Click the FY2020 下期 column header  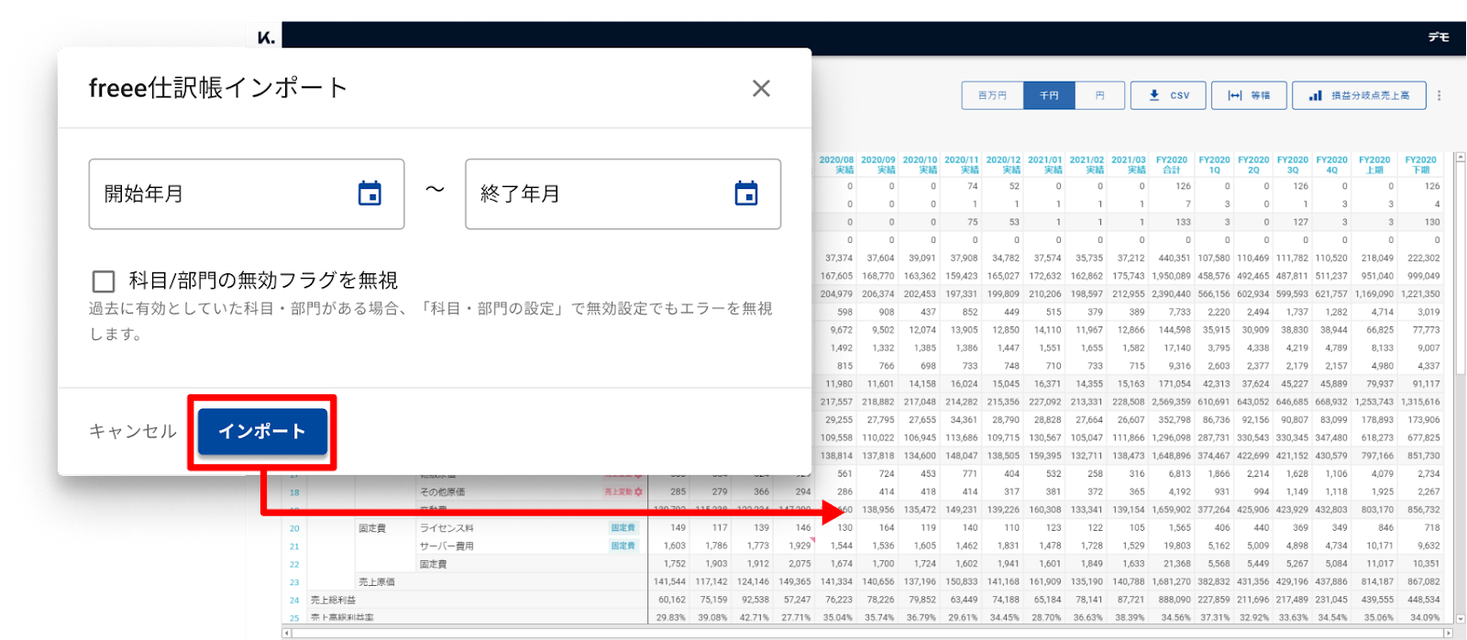coord(1420,165)
